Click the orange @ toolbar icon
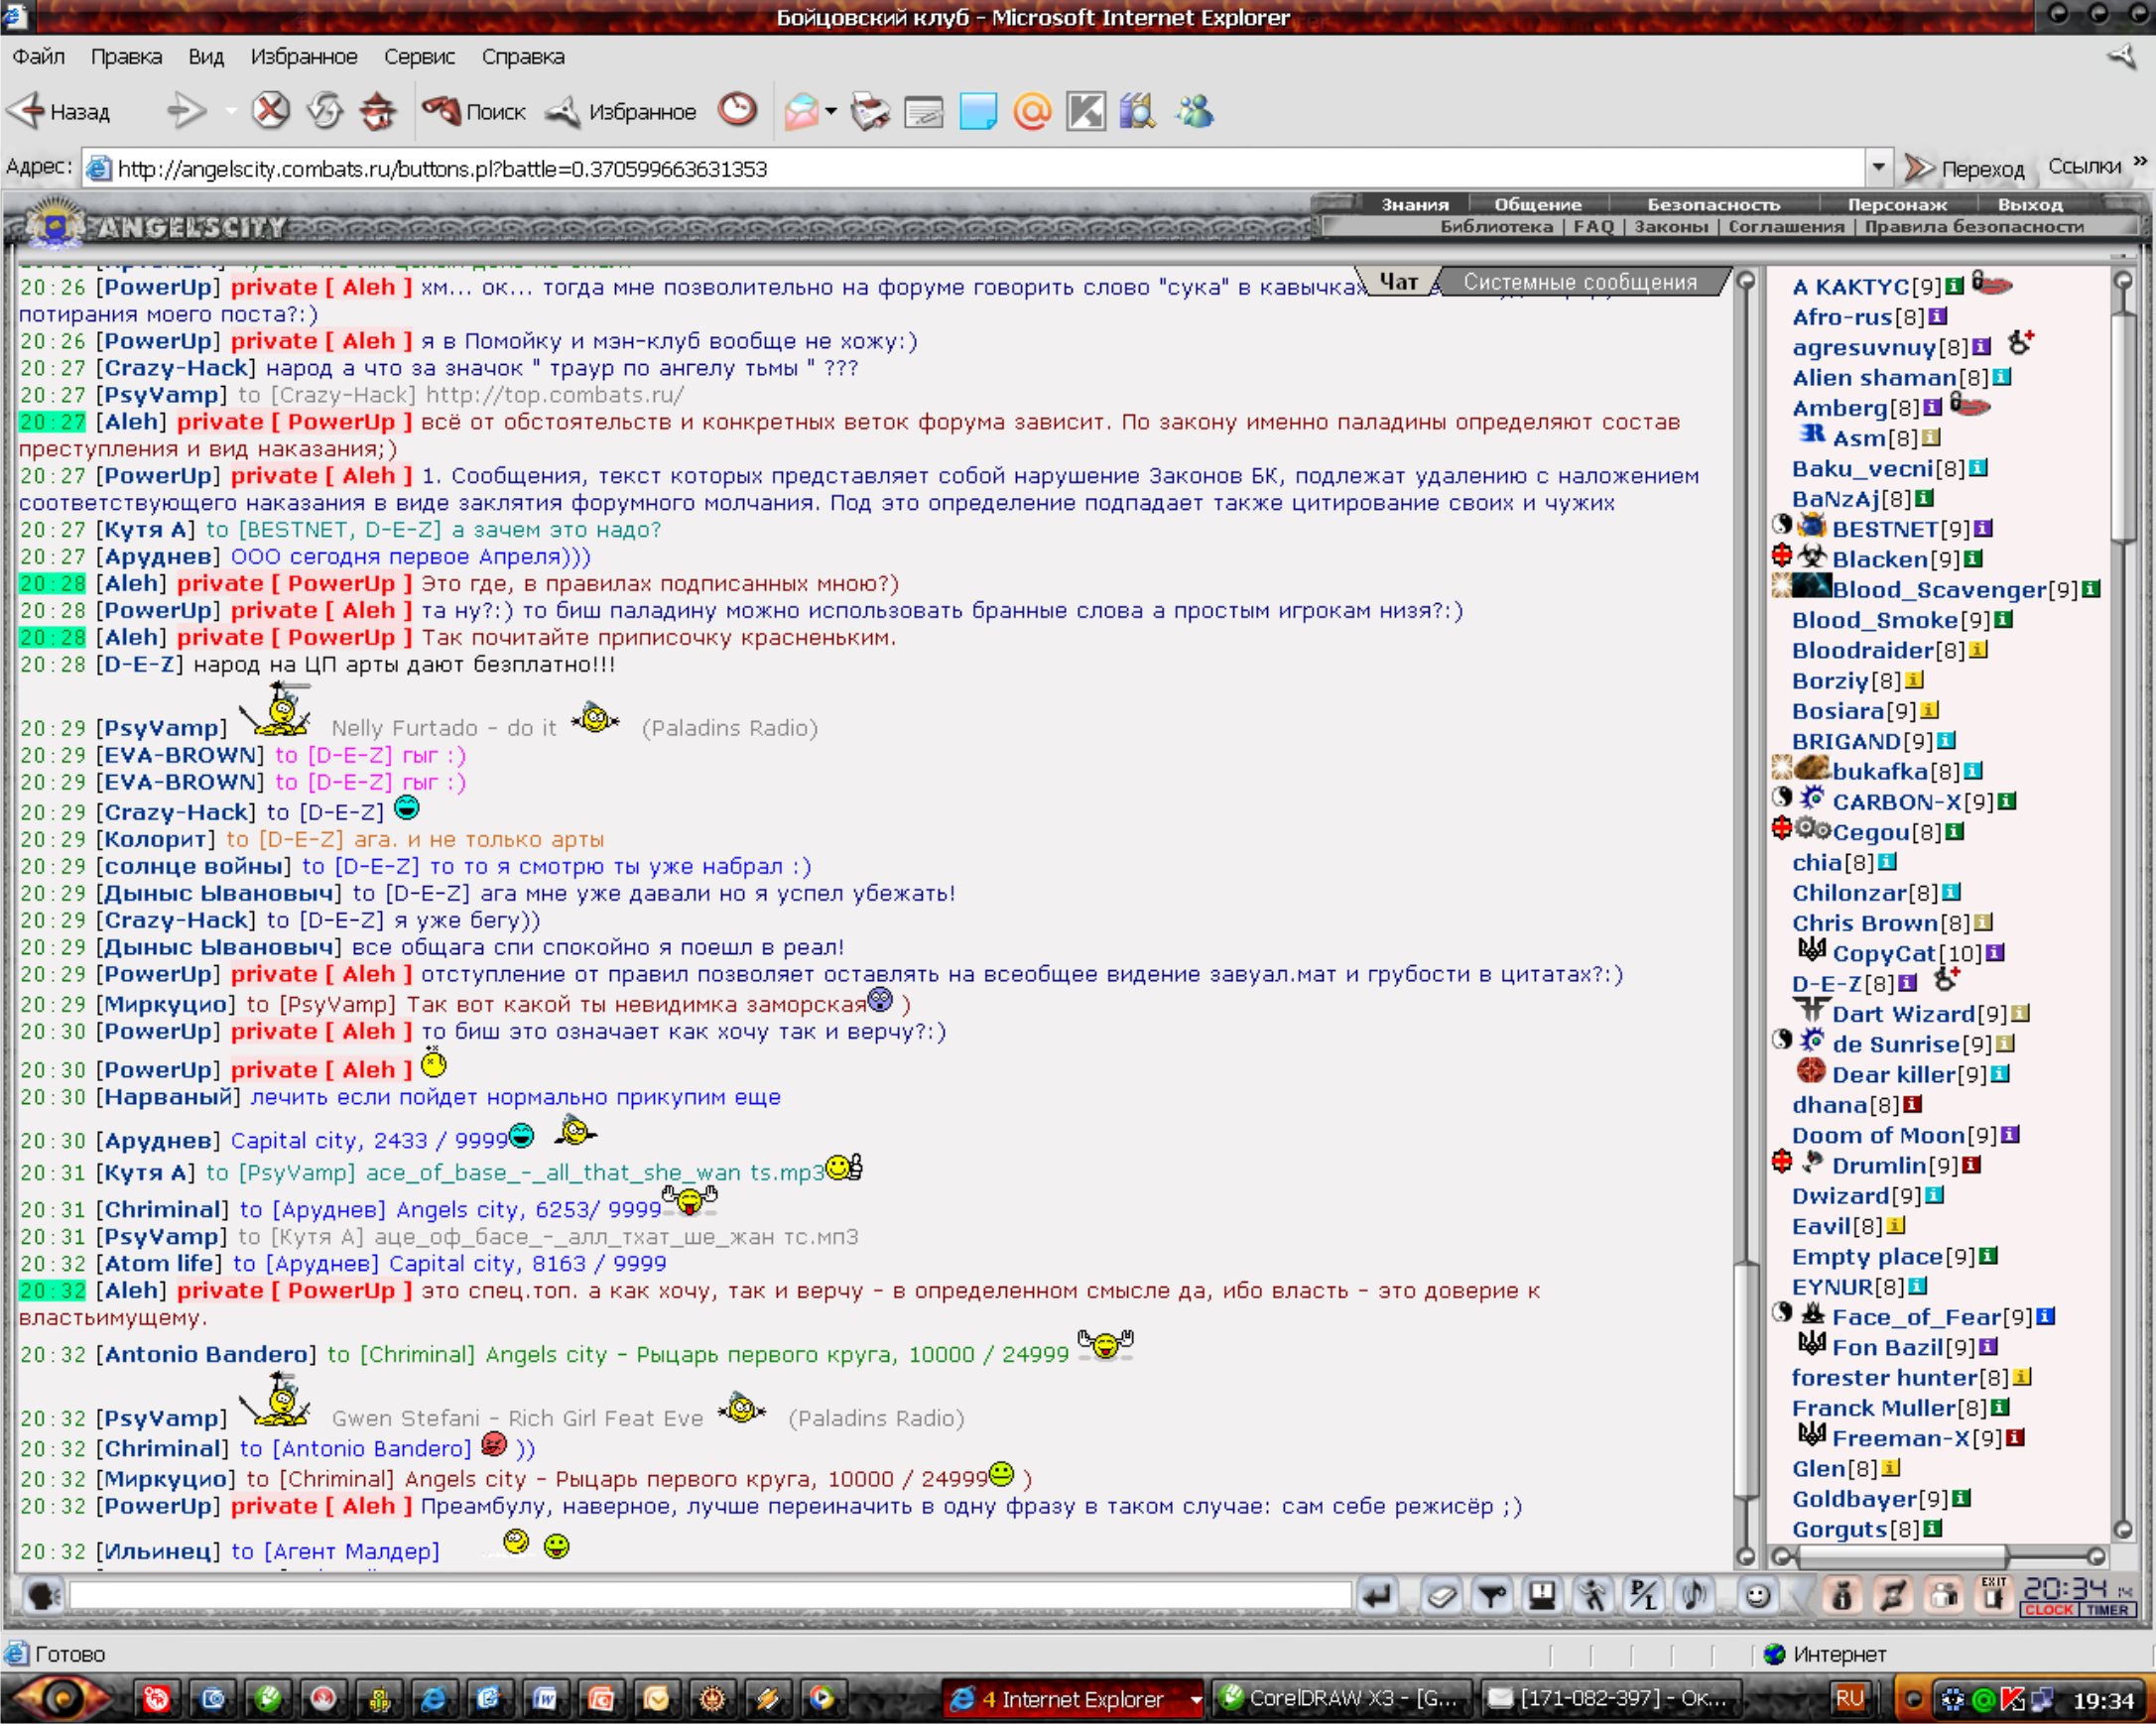 [1032, 111]
